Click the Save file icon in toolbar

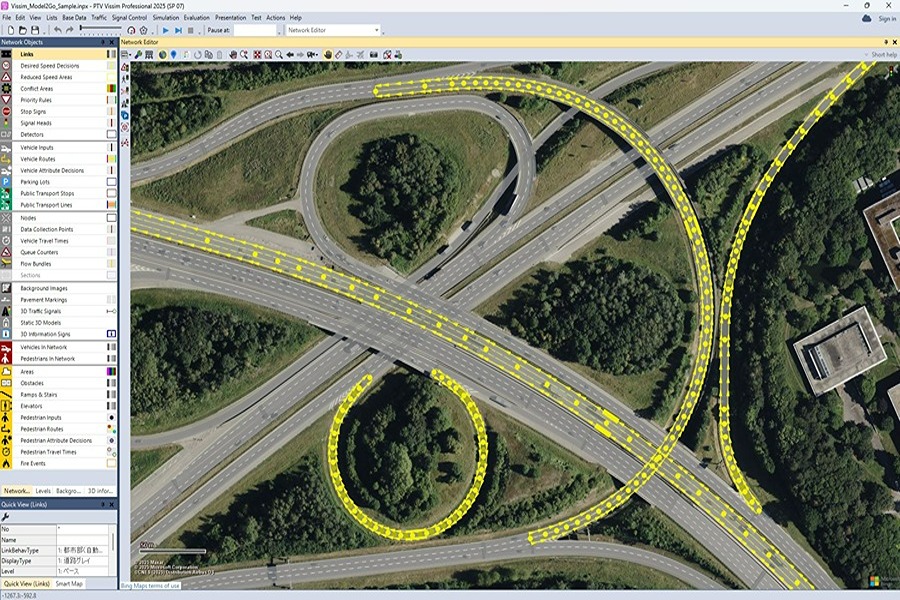coord(36,30)
